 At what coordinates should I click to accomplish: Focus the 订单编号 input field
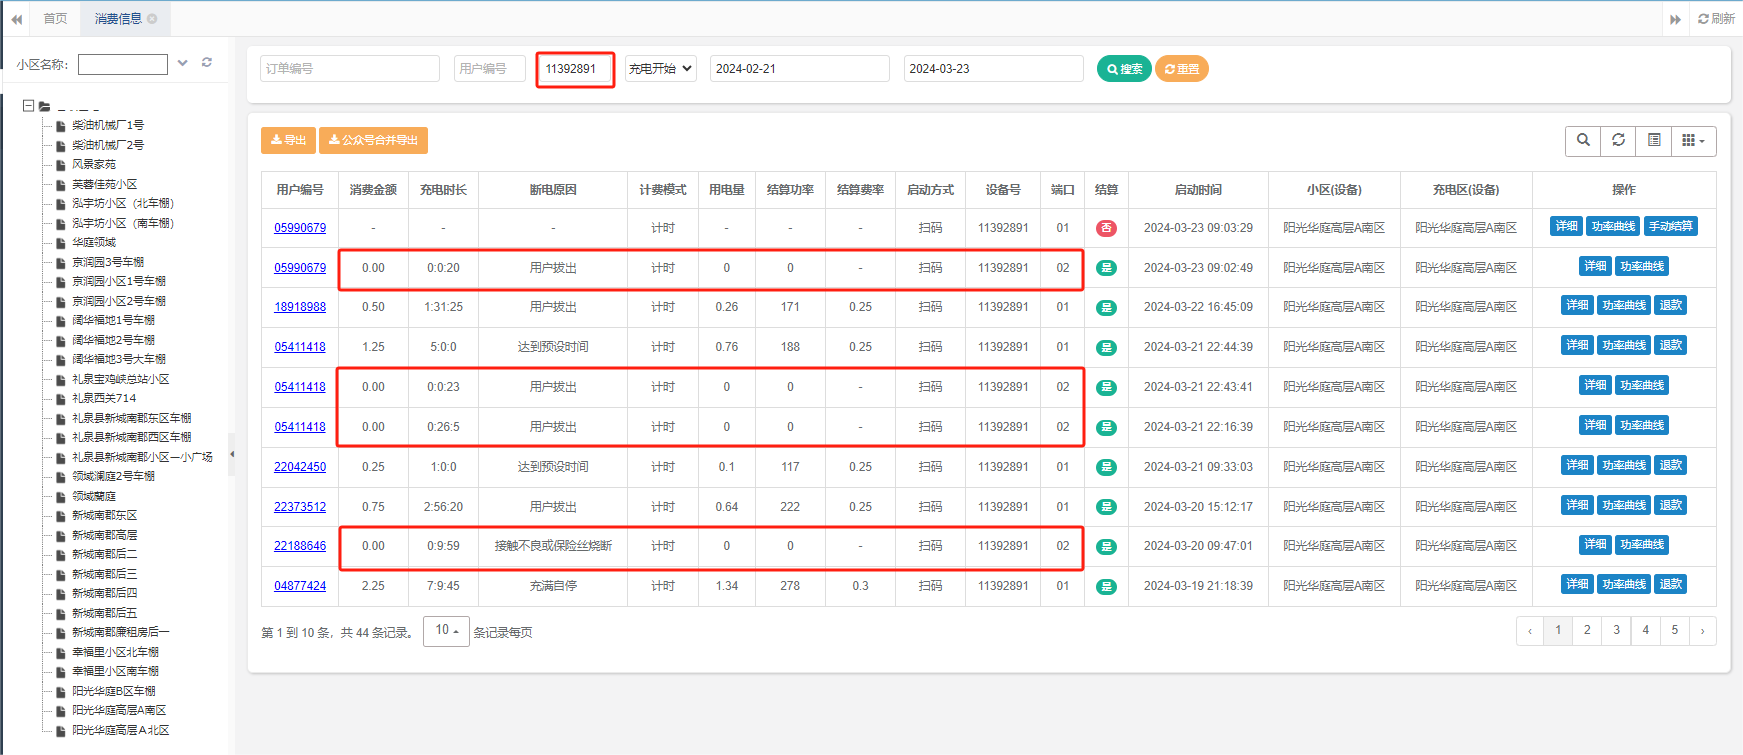tap(350, 69)
